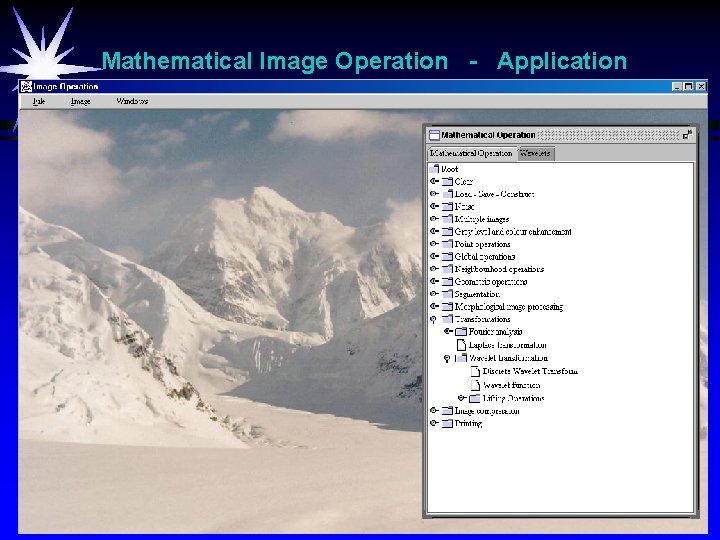This screenshot has width=720, height=540.
Task: Select 'Multiple images' tree label
Action: 482,219
